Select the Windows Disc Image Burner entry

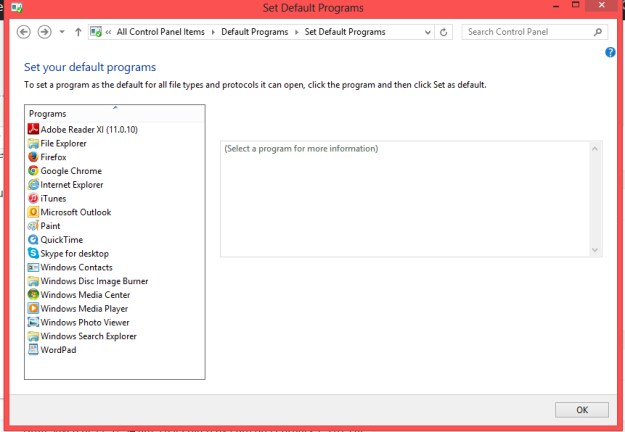point(94,281)
